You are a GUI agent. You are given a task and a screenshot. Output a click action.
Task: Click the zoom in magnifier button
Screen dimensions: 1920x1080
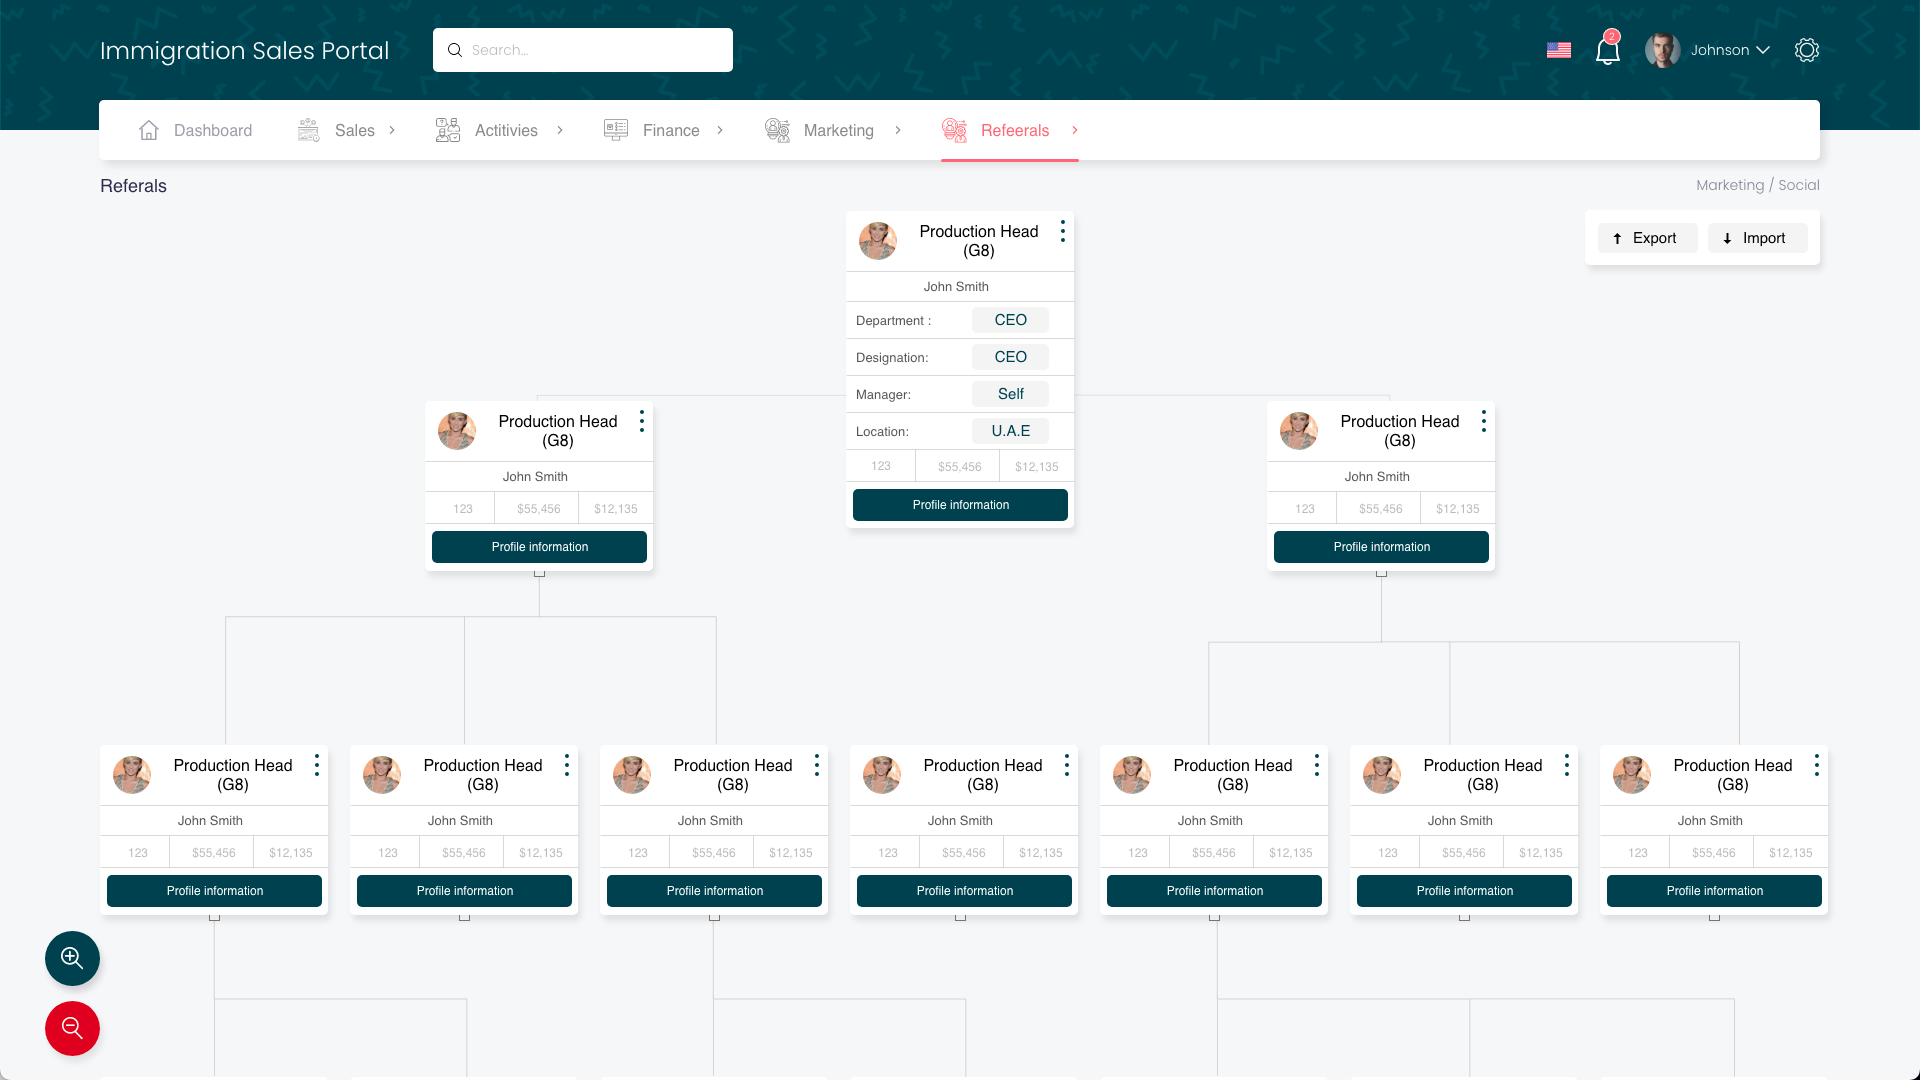[x=72, y=958]
